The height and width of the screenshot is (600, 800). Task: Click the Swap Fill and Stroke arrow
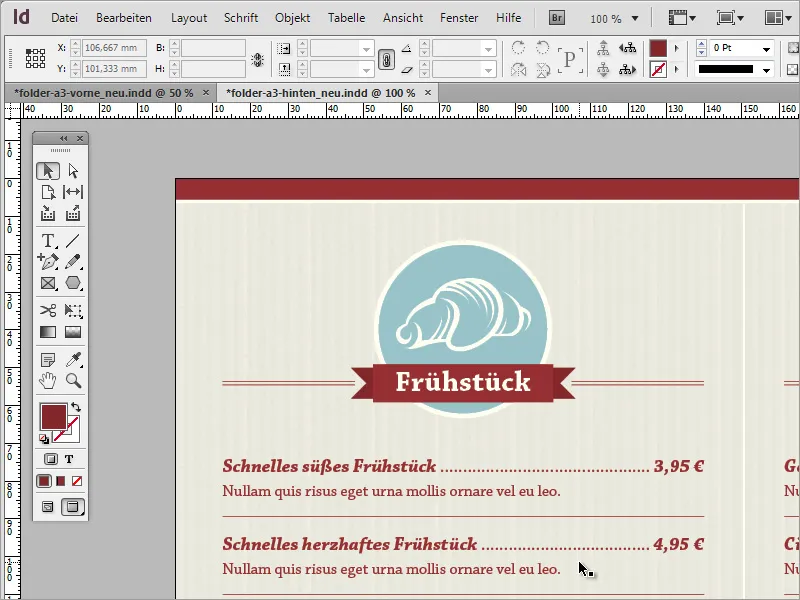click(76, 407)
